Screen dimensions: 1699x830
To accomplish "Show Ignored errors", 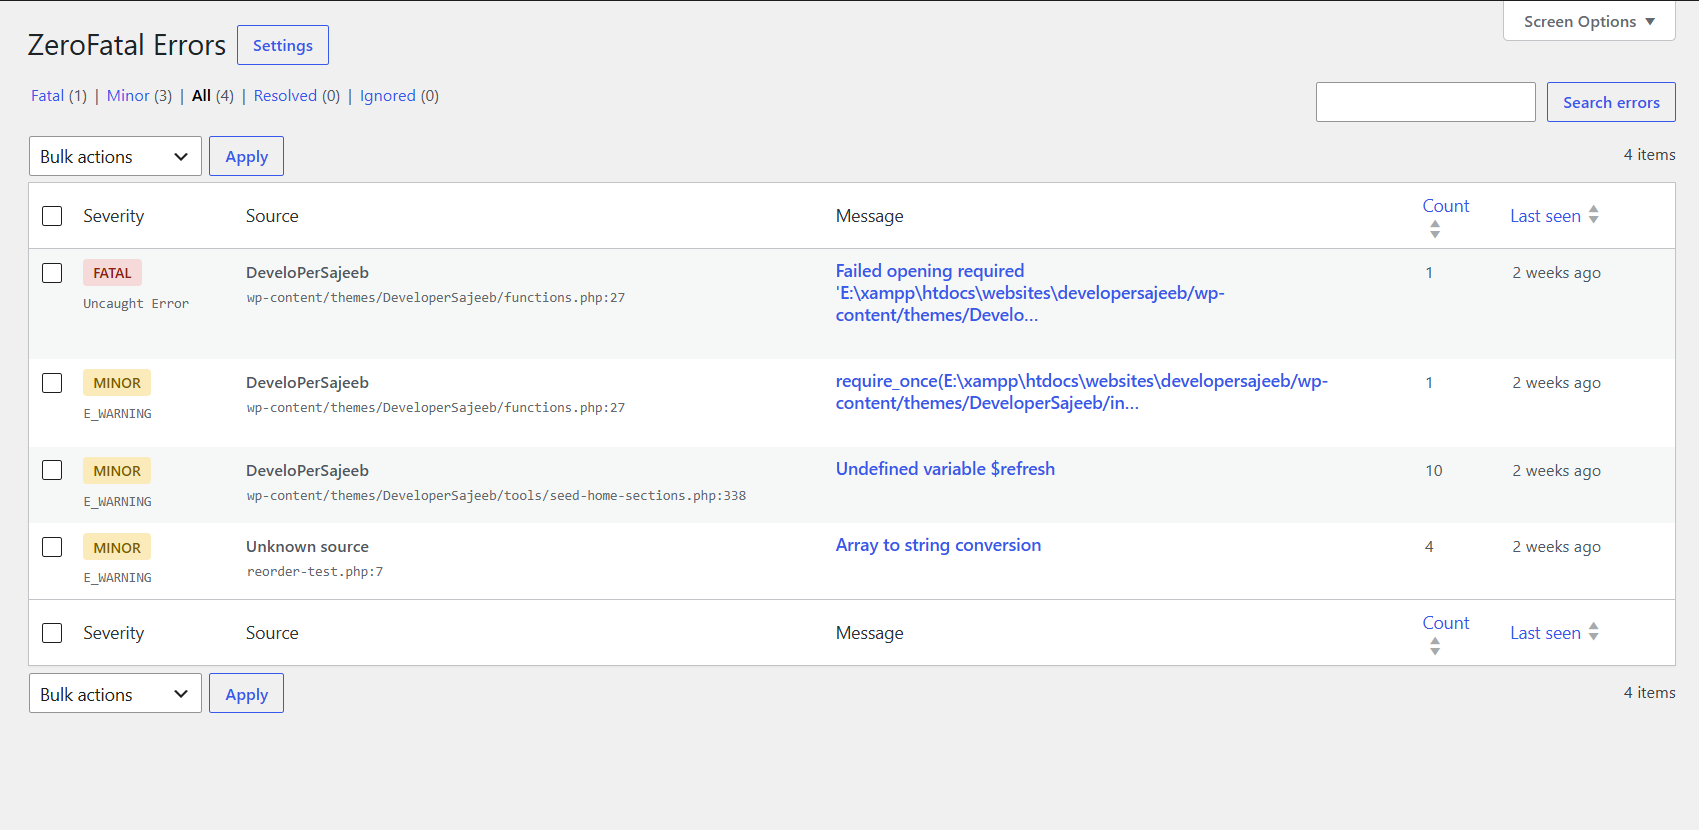I will click(x=388, y=96).
